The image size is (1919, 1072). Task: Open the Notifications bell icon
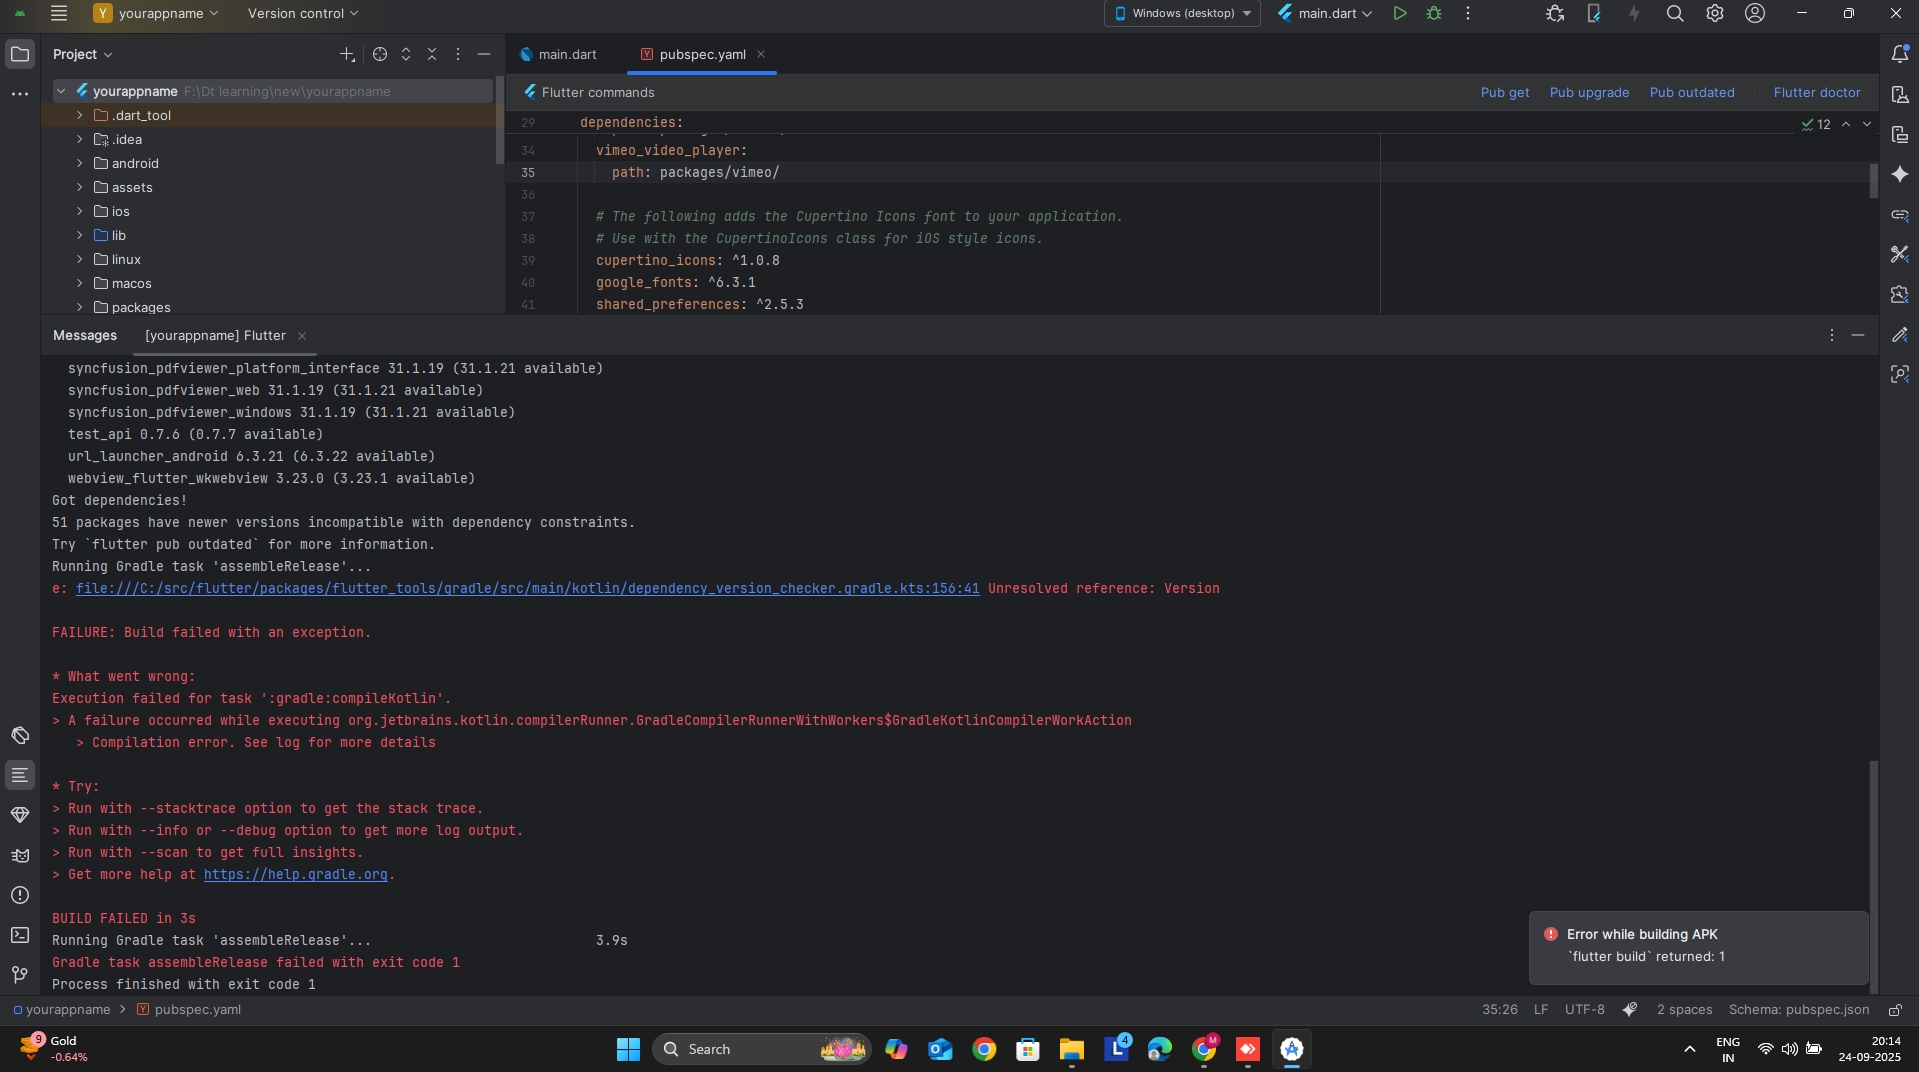[1900, 54]
